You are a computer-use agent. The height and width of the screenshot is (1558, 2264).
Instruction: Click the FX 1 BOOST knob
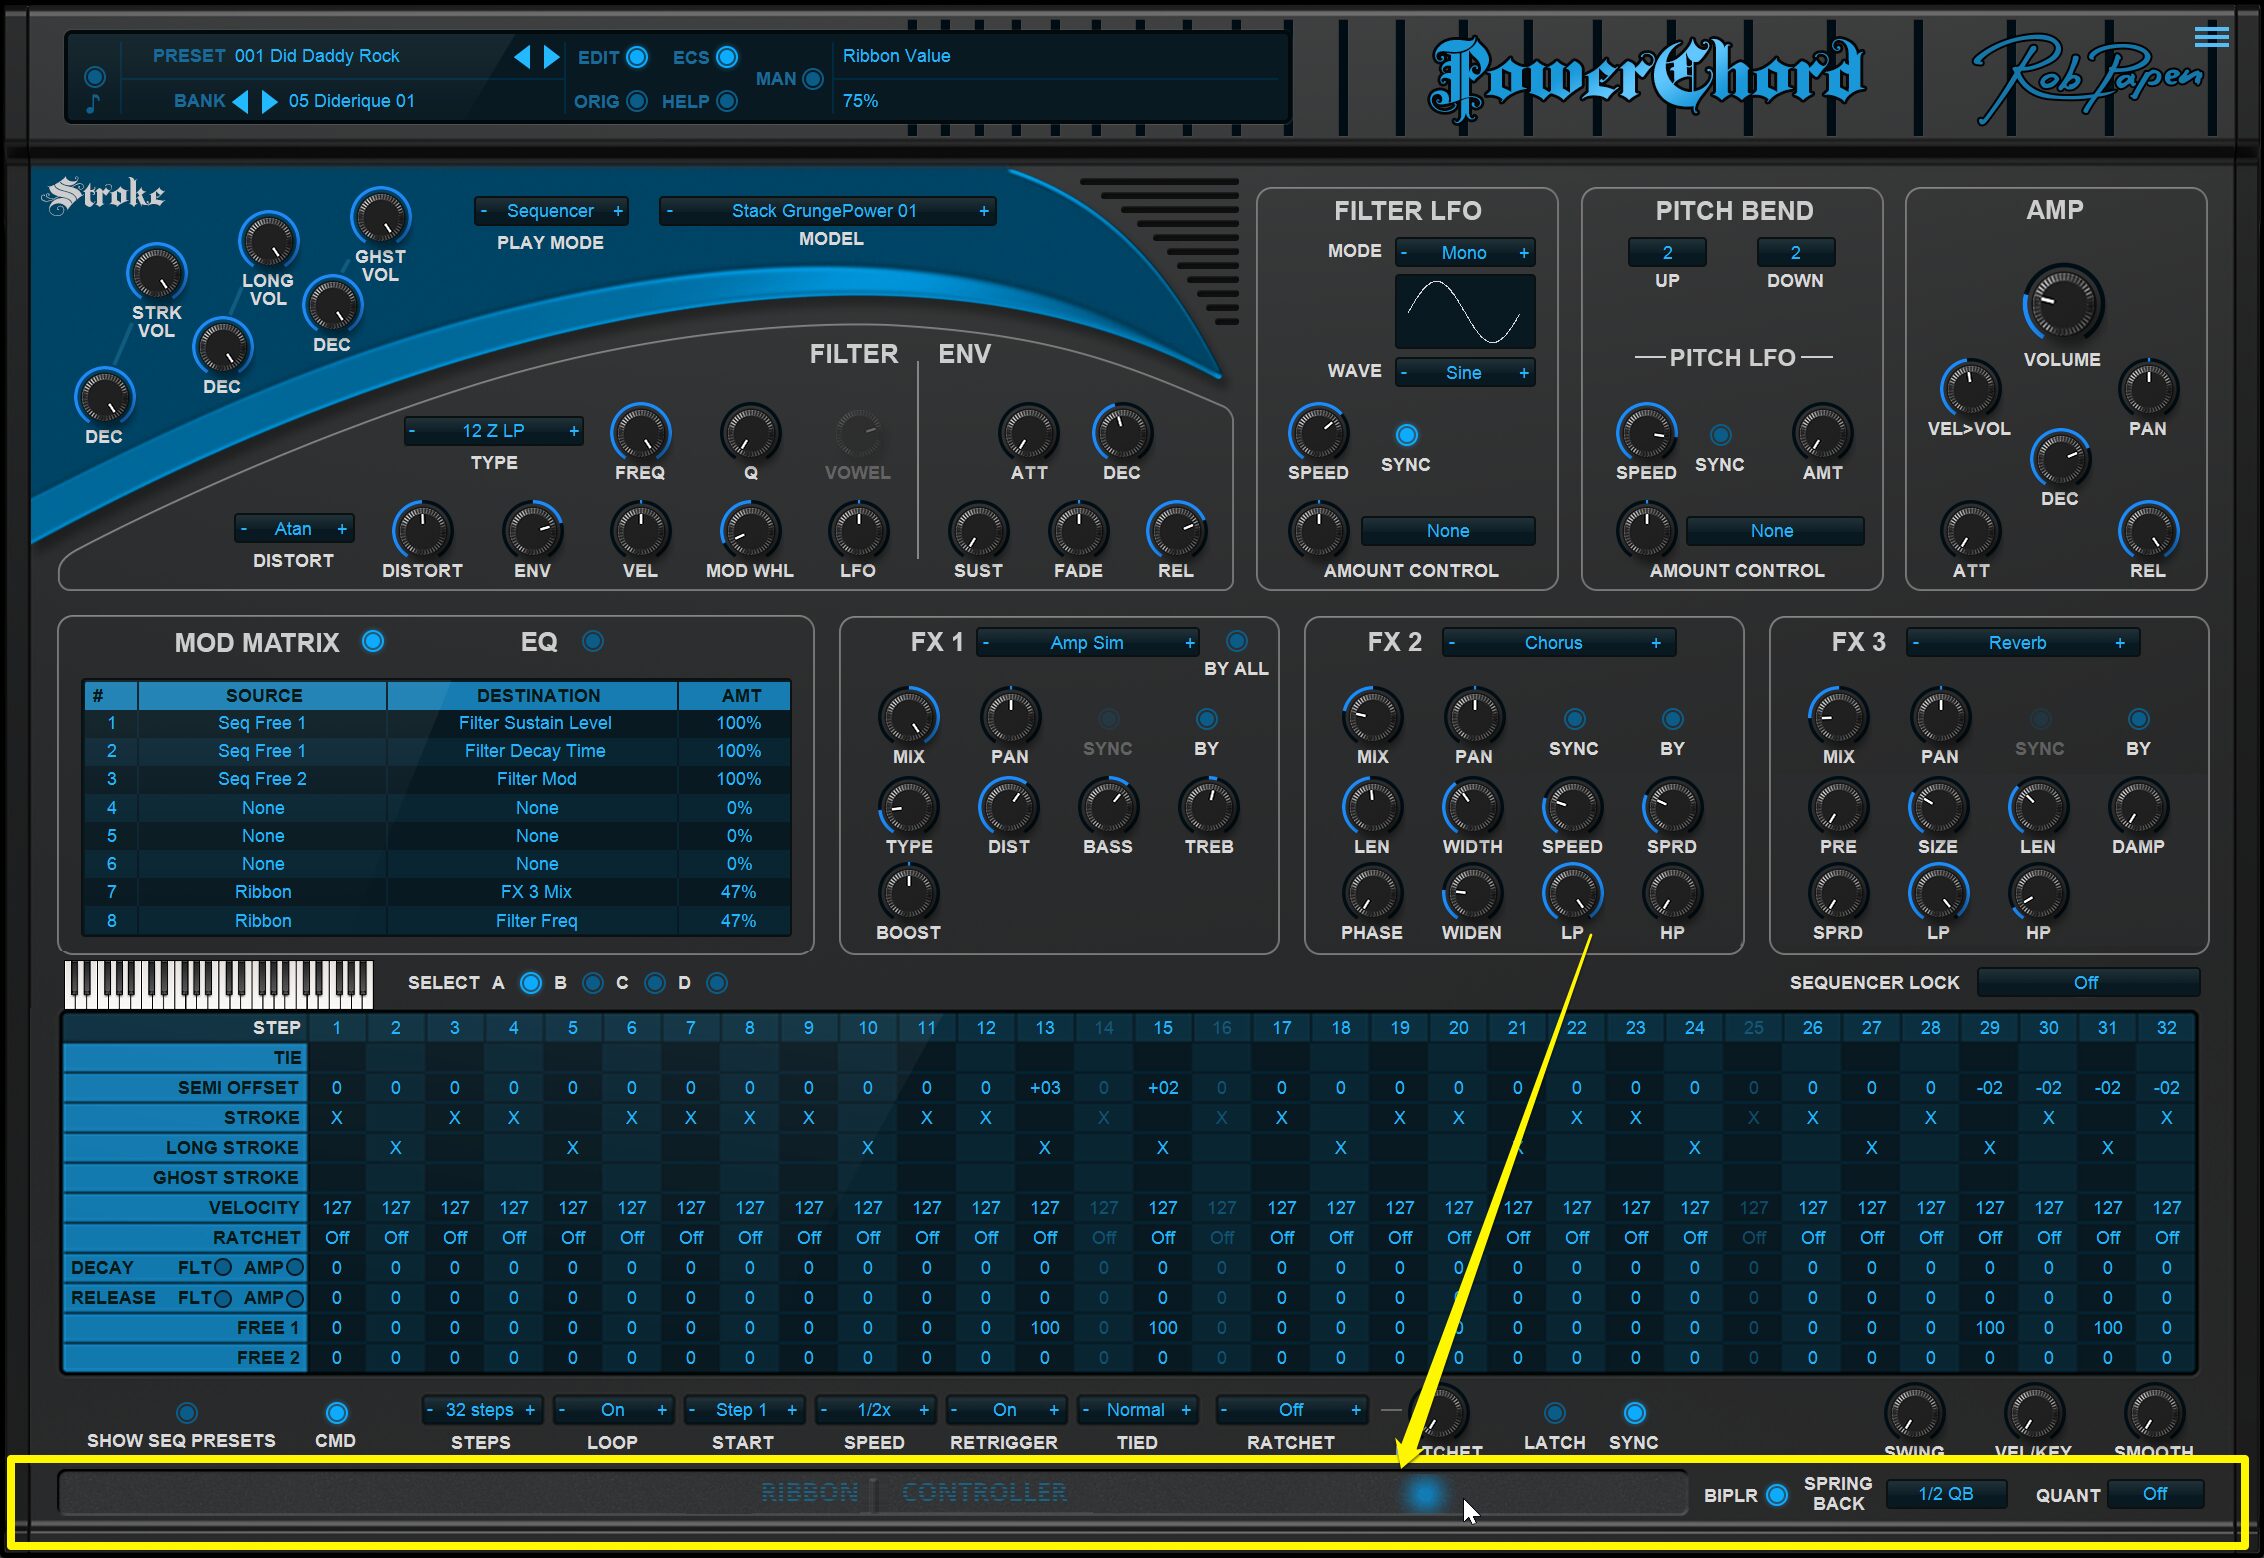click(x=908, y=893)
